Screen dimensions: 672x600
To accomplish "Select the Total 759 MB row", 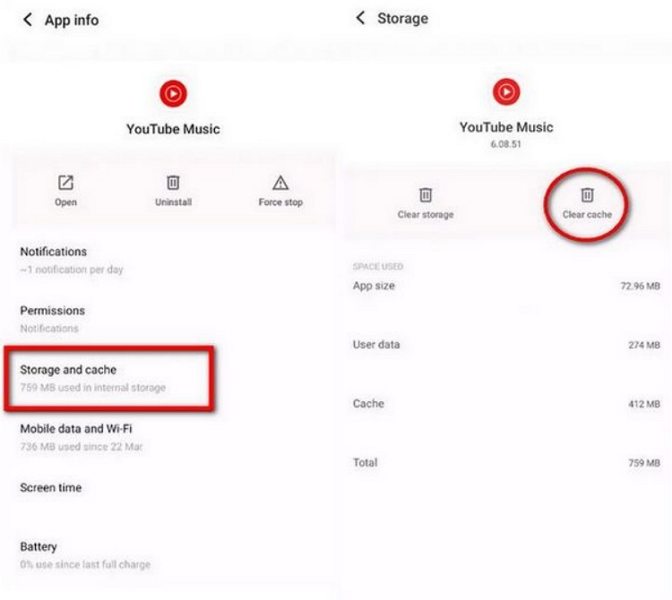I will tap(506, 463).
